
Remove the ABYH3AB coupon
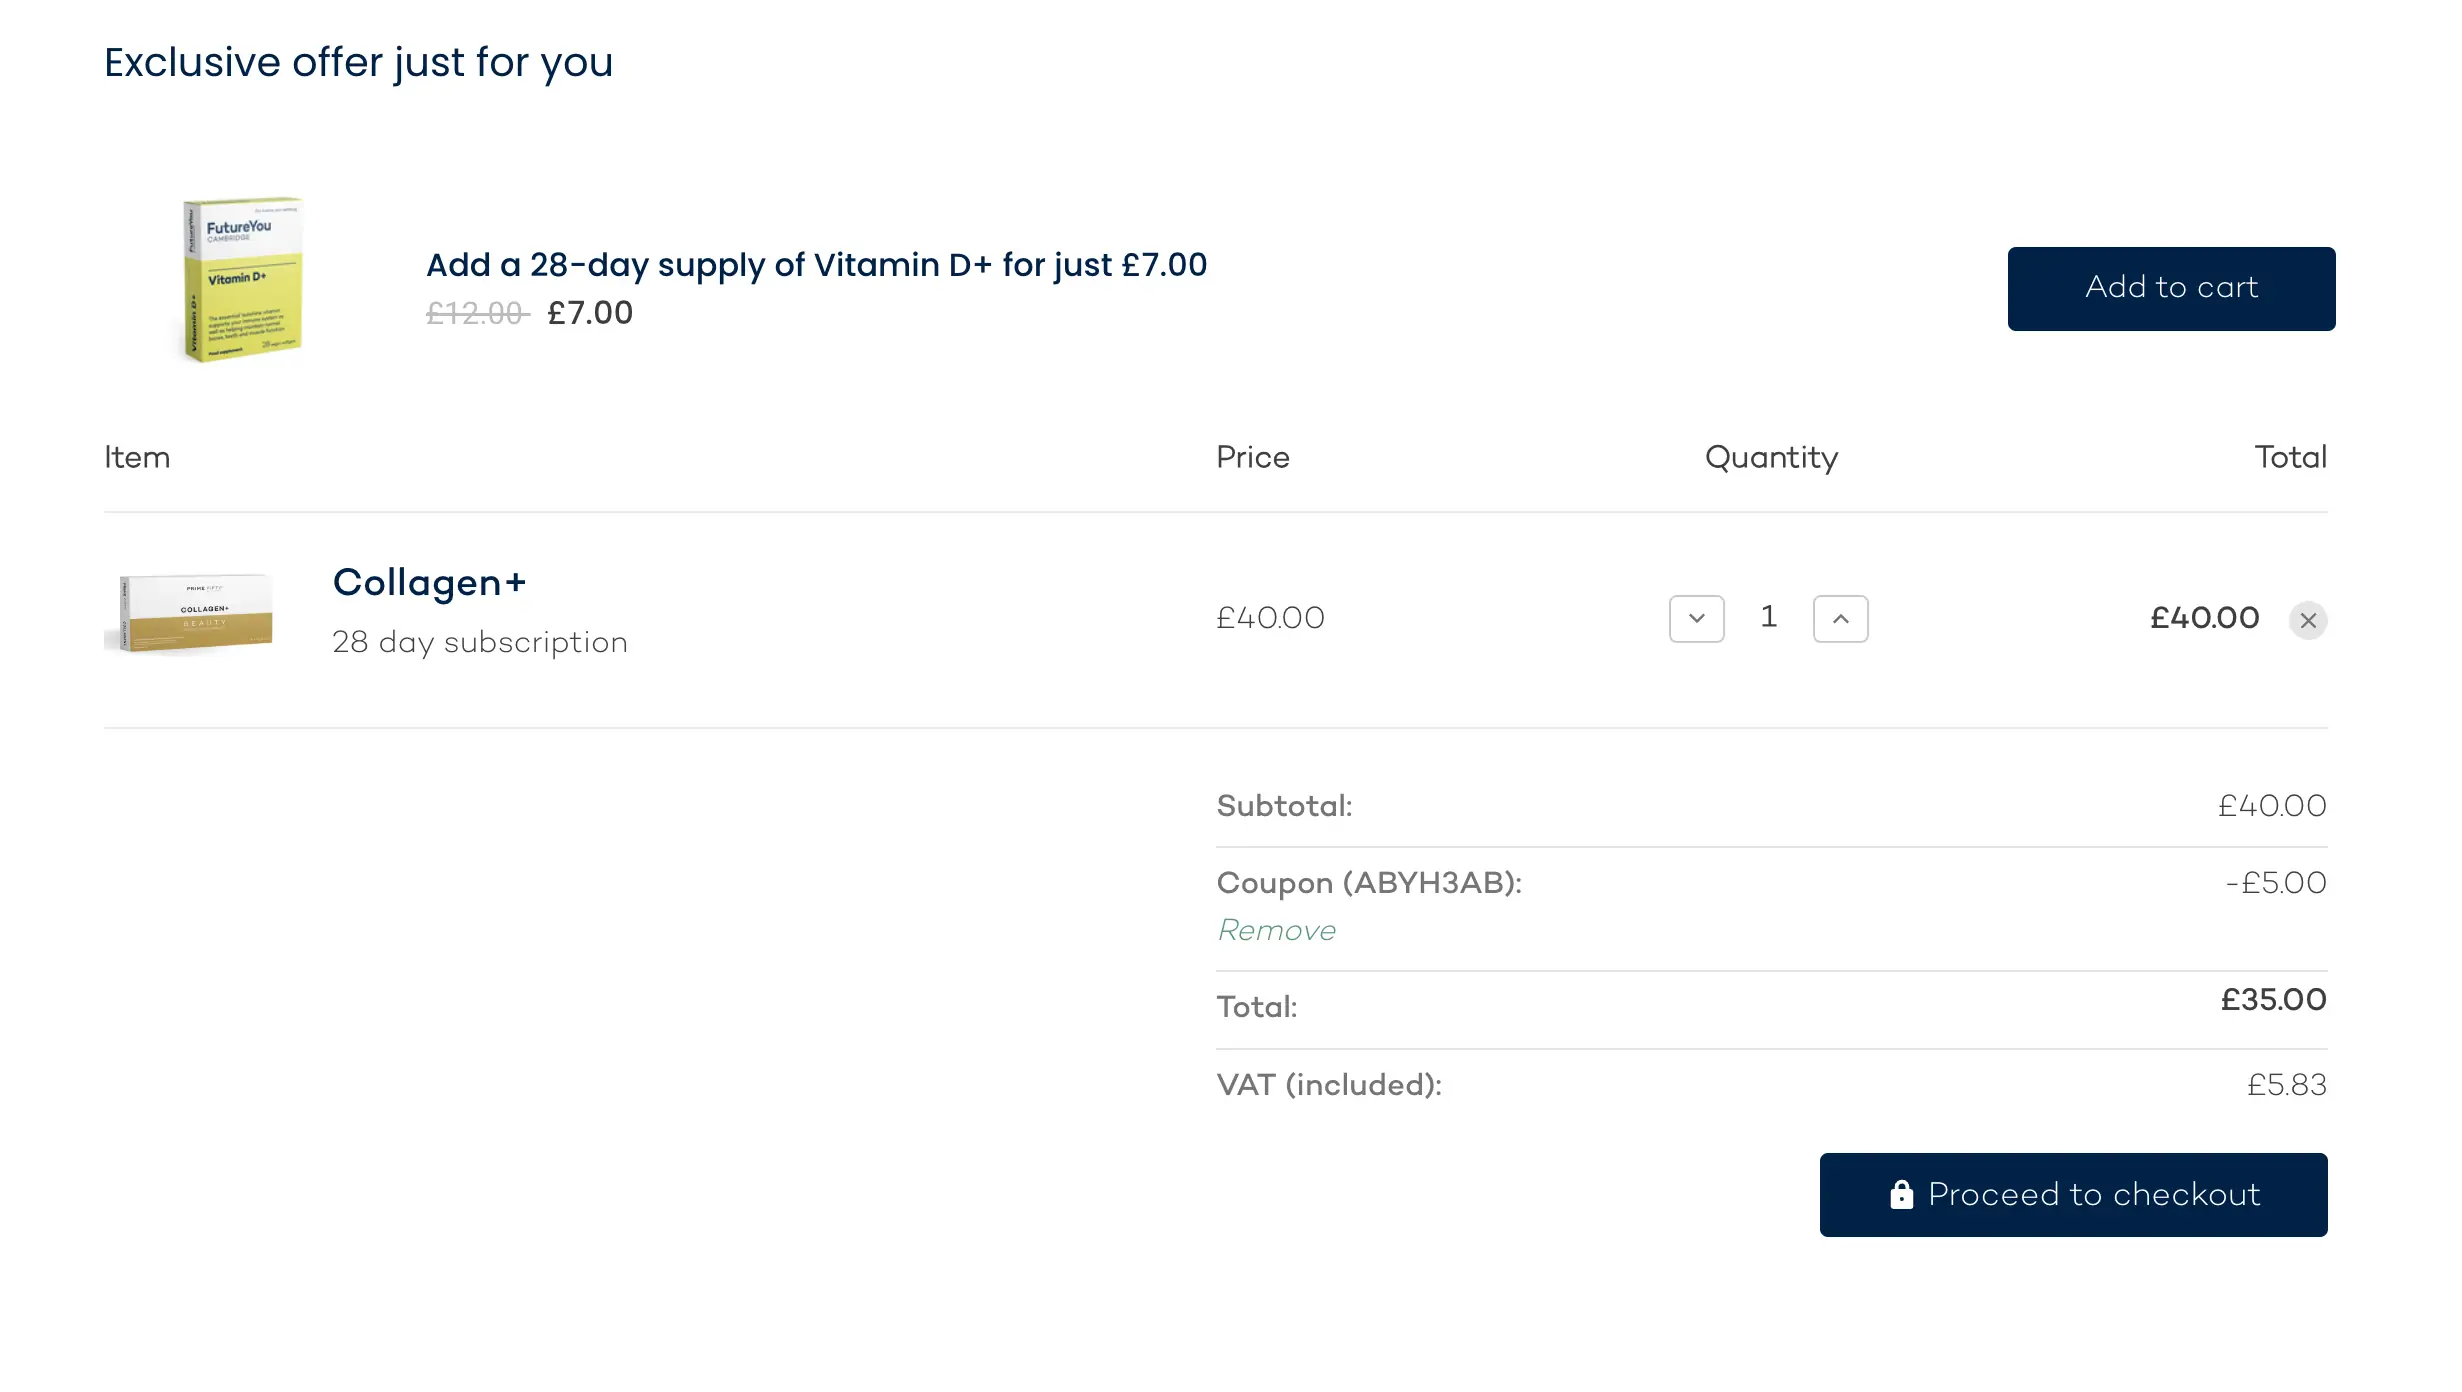tap(1276, 930)
